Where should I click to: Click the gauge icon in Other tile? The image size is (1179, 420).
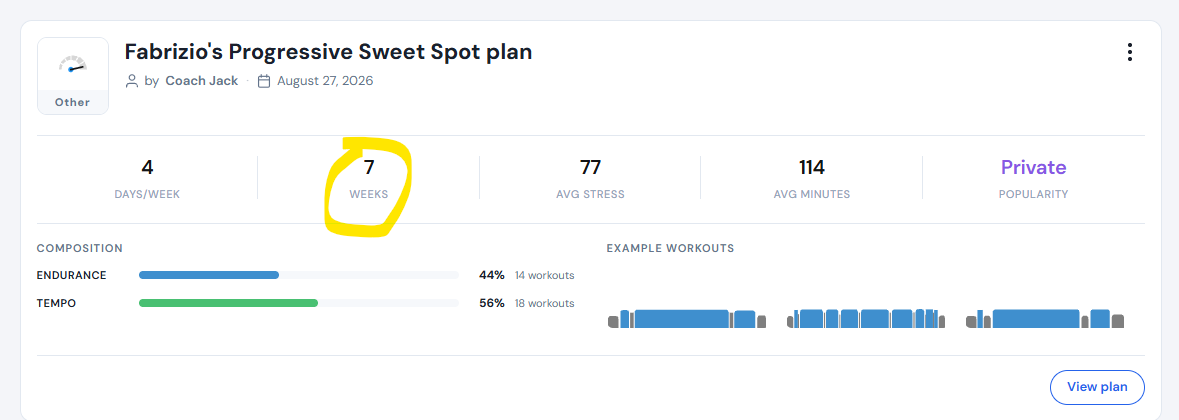click(72, 66)
